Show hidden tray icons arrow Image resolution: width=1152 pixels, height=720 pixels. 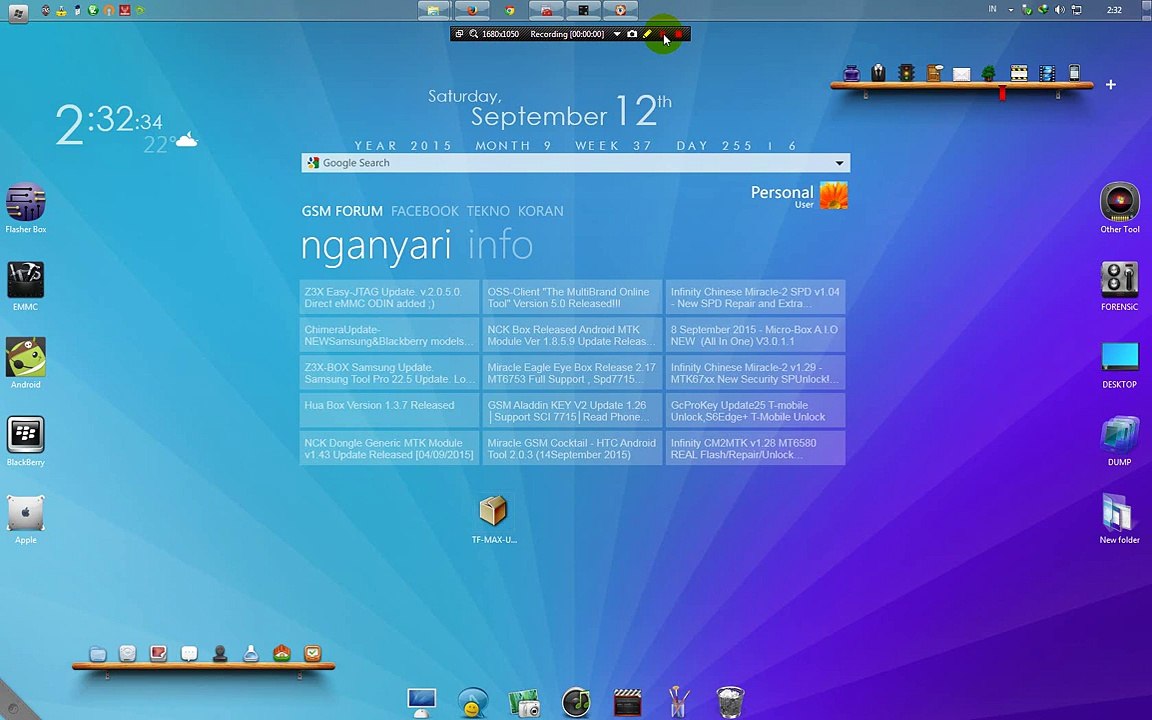[x=1011, y=10]
